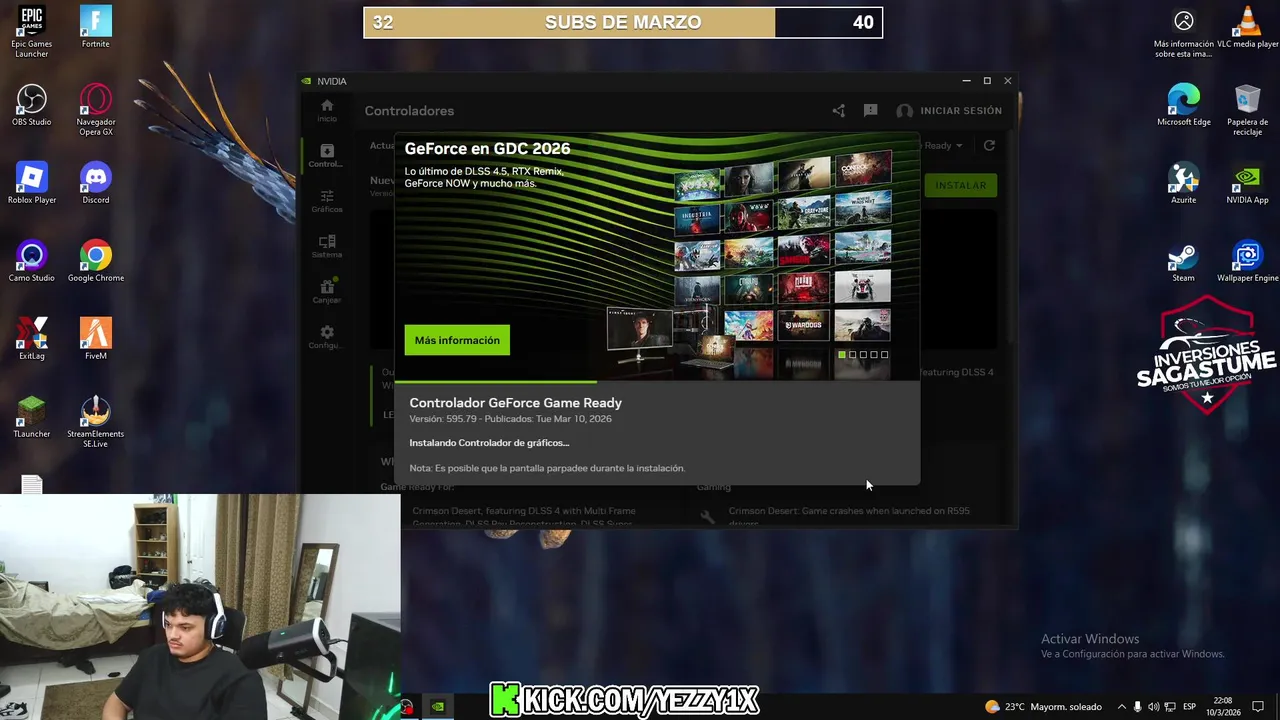Viewport: 1280px width, 720px height.
Task: Open weather widget showing 23°C
Action: click(x=1043, y=707)
